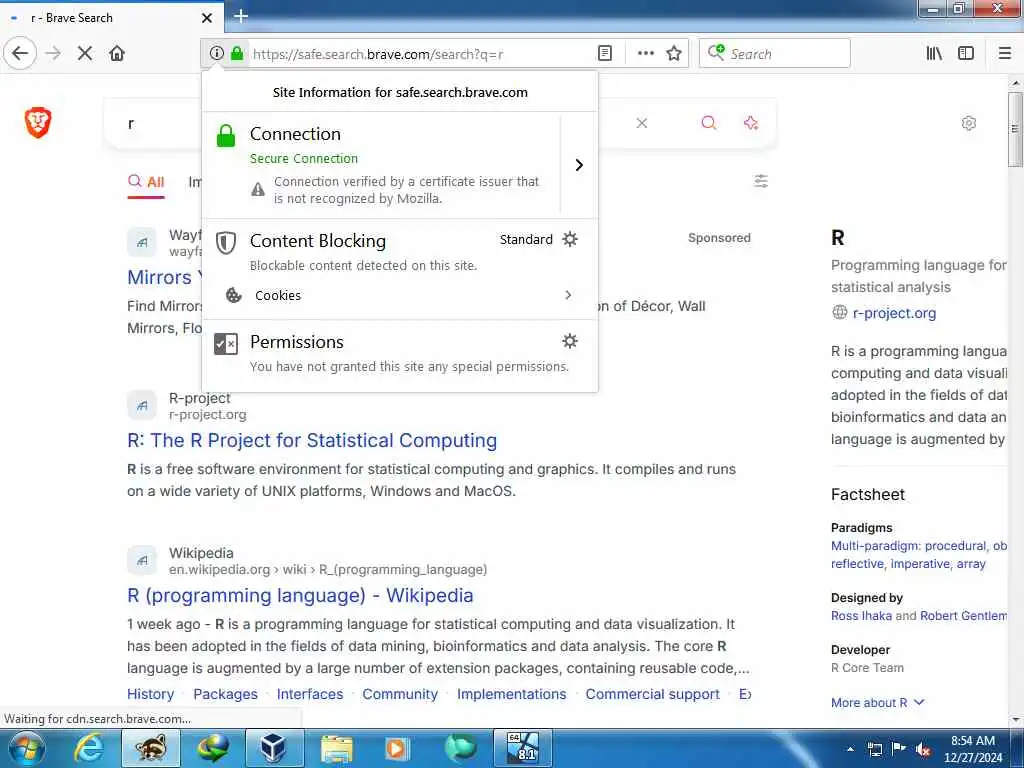Click the site information (i) icon

[216, 54]
